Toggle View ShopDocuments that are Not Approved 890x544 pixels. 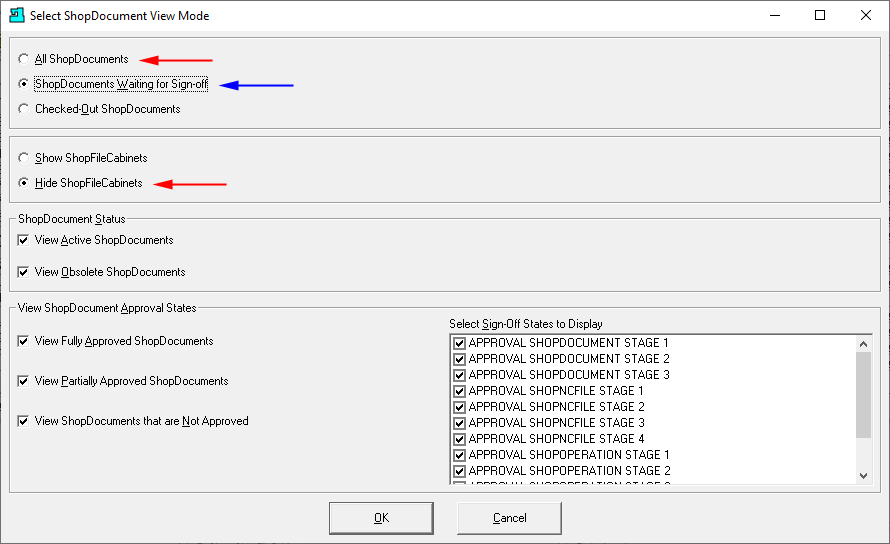(23, 421)
